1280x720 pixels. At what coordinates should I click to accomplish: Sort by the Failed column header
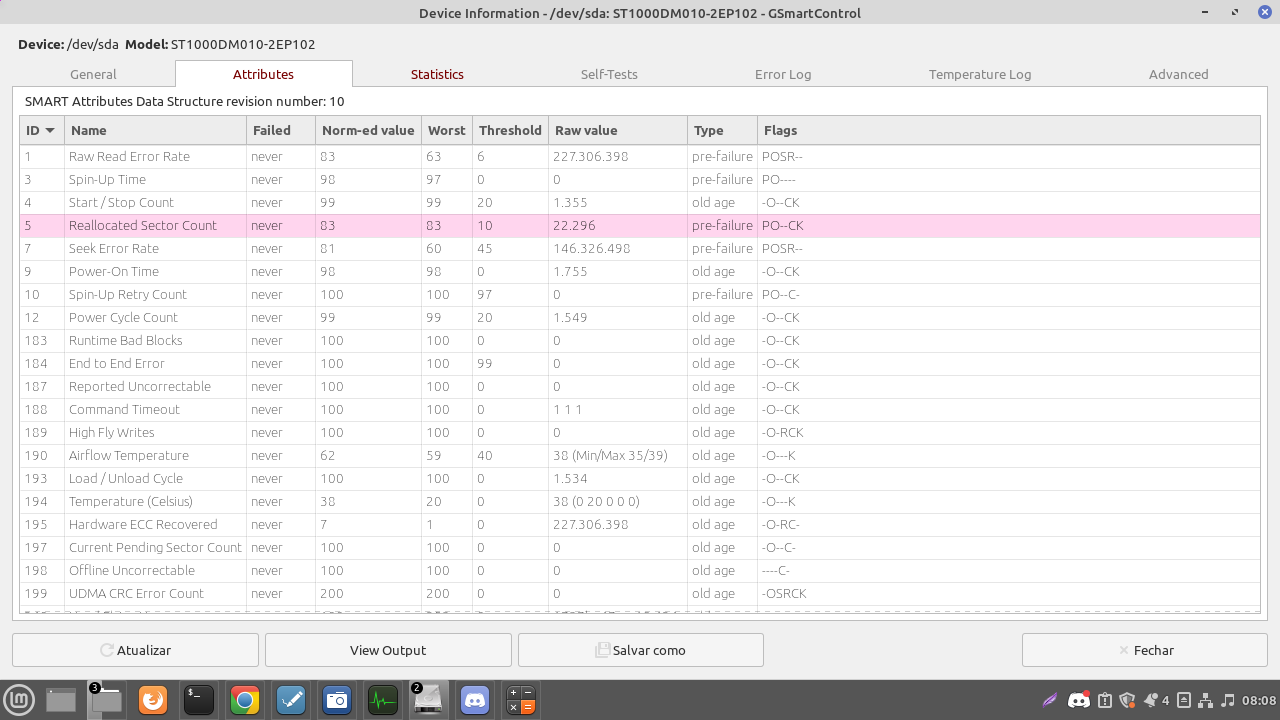tap(281, 130)
